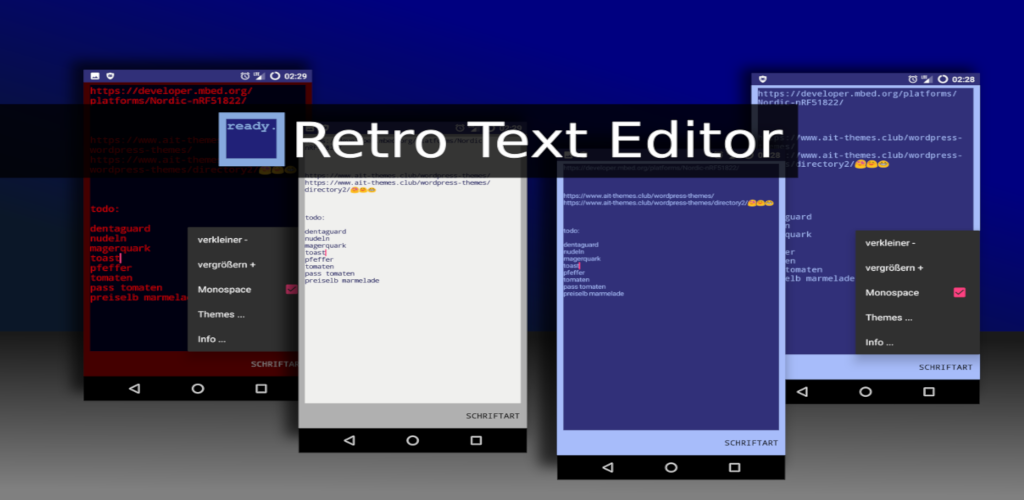Click the 'dentaguard' line in the white editor
Screen dimensions: 1024x500
point(330,232)
